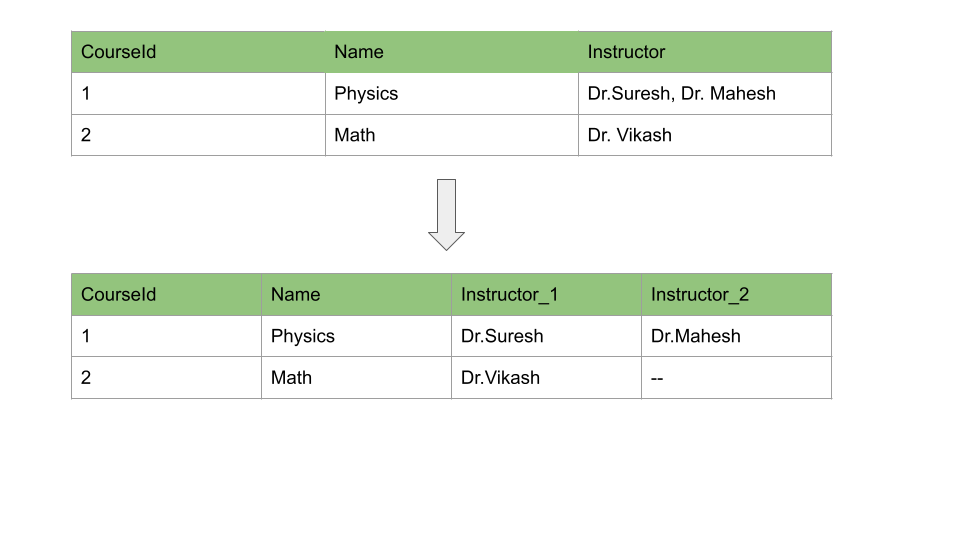Click the CourseId 2 cell in the bottom table
The width and height of the screenshot is (960, 540).
tap(167, 378)
